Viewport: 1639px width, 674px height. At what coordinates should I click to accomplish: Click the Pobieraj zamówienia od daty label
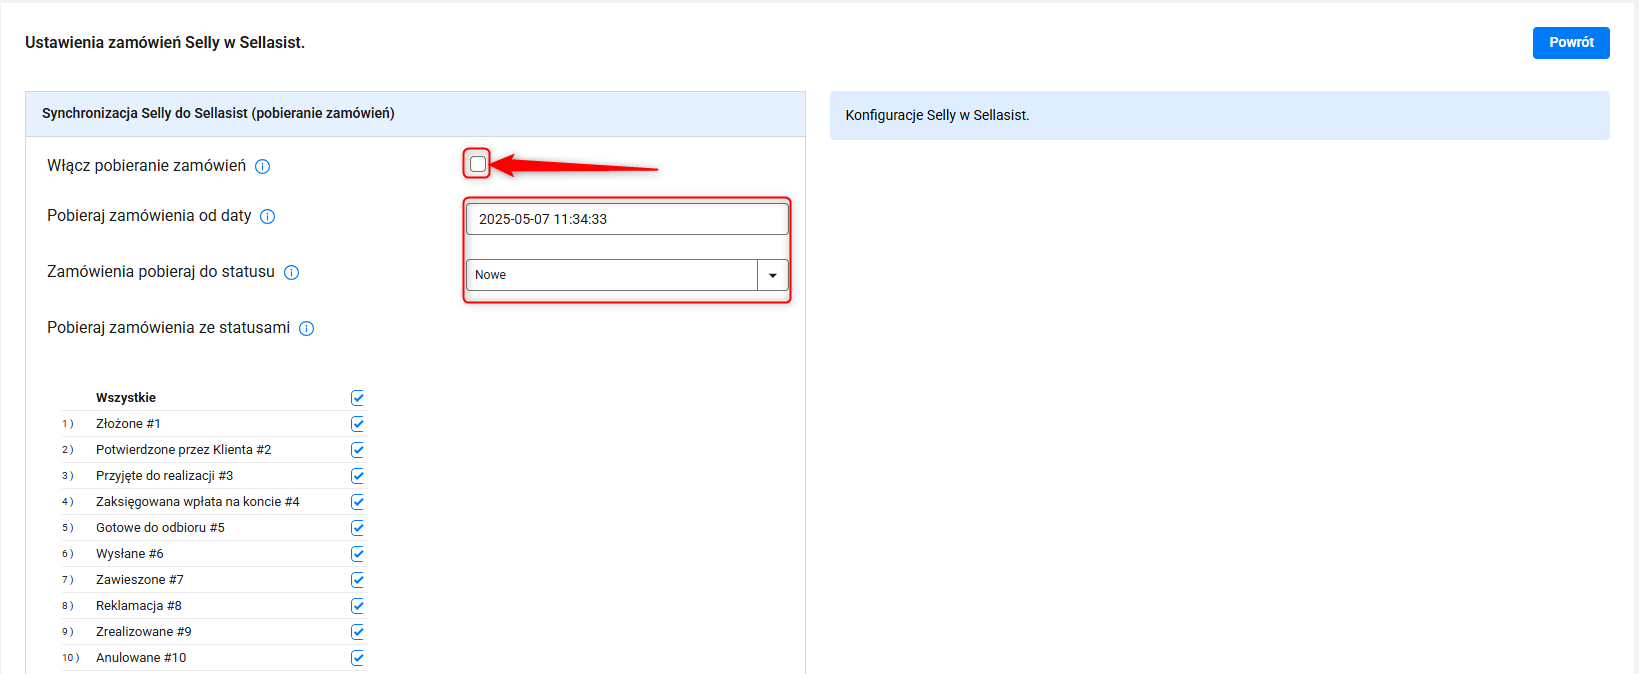[x=149, y=216]
